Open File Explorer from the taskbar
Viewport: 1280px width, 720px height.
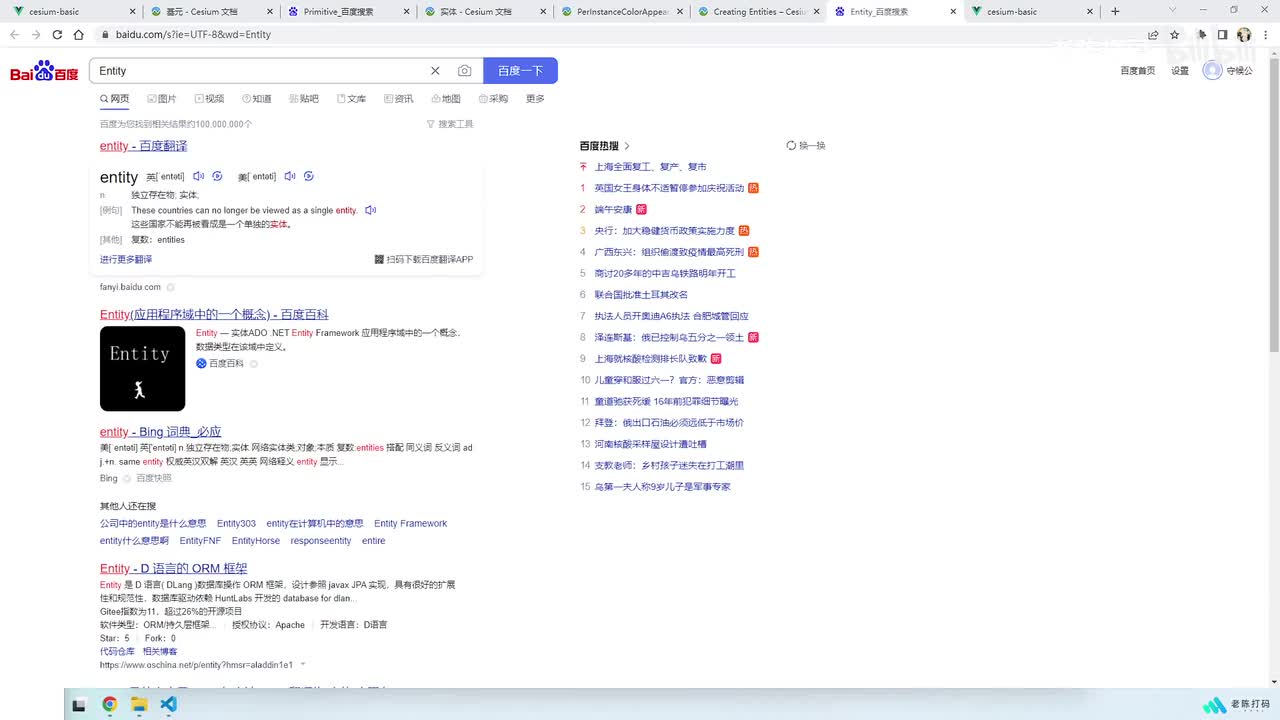click(139, 704)
